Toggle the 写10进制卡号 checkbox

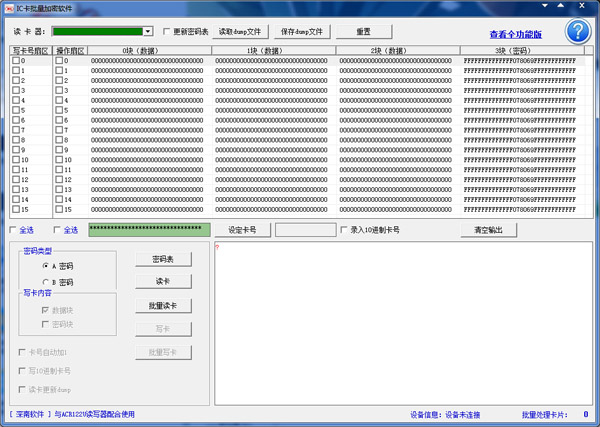tap(22, 371)
